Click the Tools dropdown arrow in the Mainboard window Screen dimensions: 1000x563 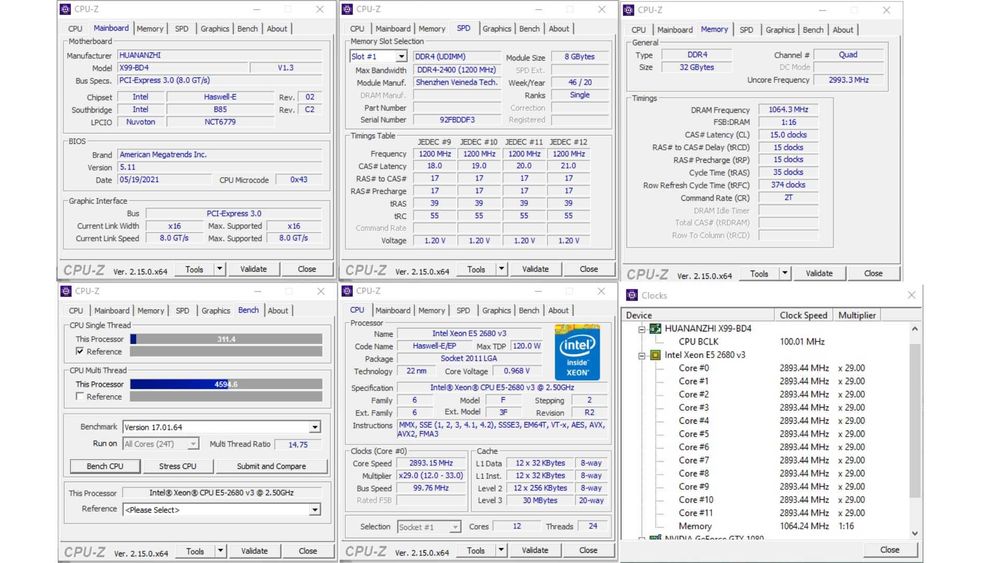click(x=219, y=269)
